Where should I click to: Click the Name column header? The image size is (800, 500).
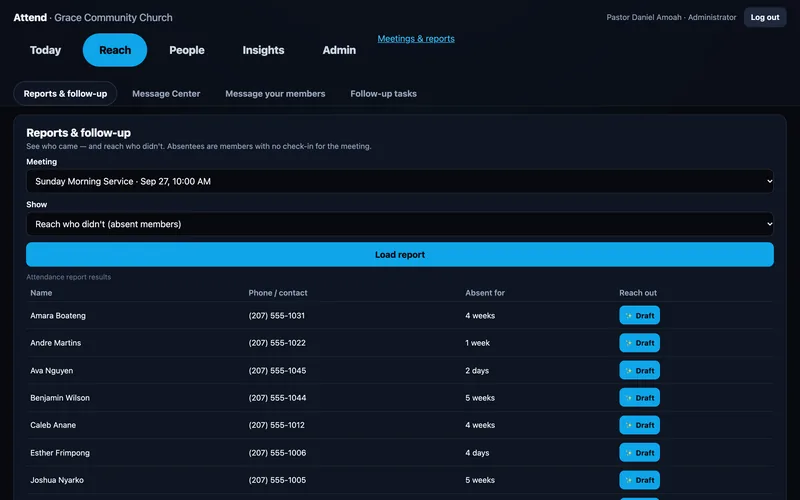[41, 293]
